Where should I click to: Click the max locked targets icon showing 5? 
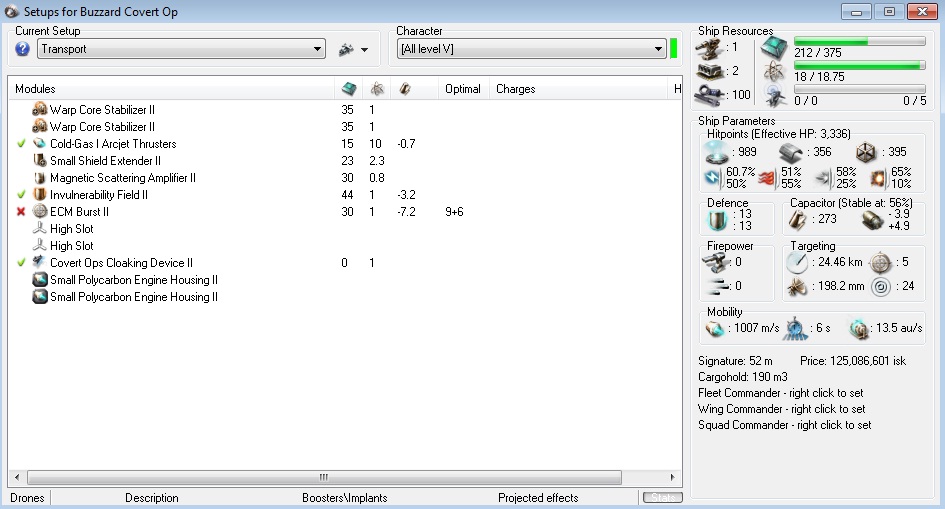coord(881,263)
